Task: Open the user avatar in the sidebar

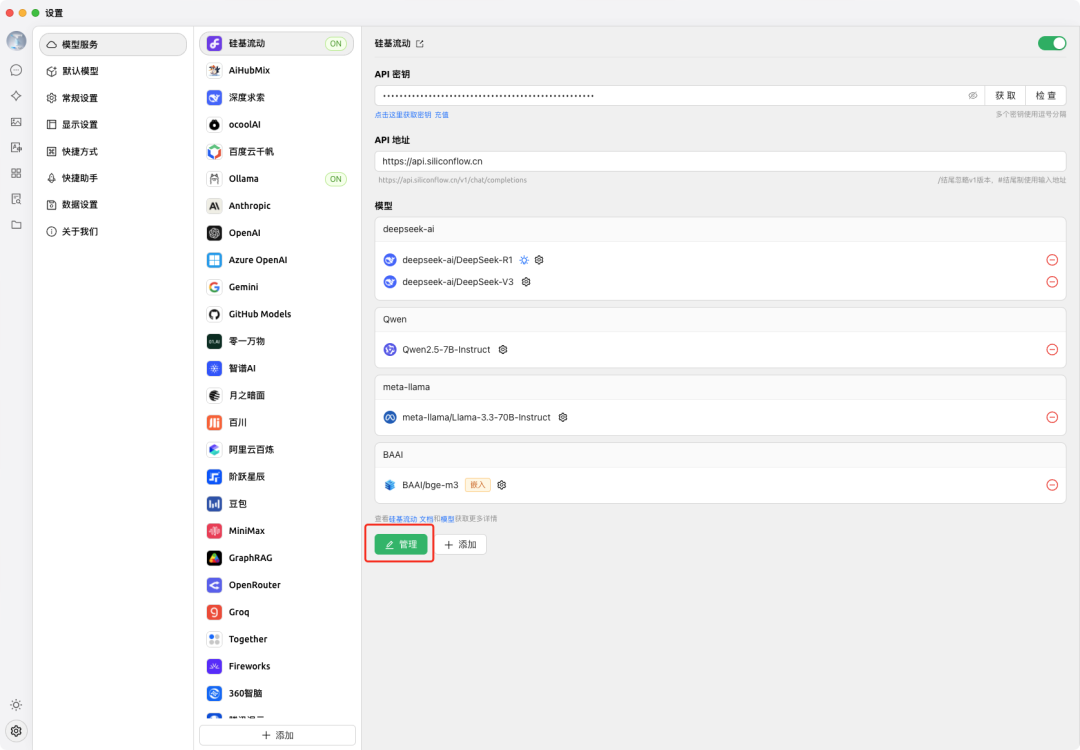Action: point(16,41)
